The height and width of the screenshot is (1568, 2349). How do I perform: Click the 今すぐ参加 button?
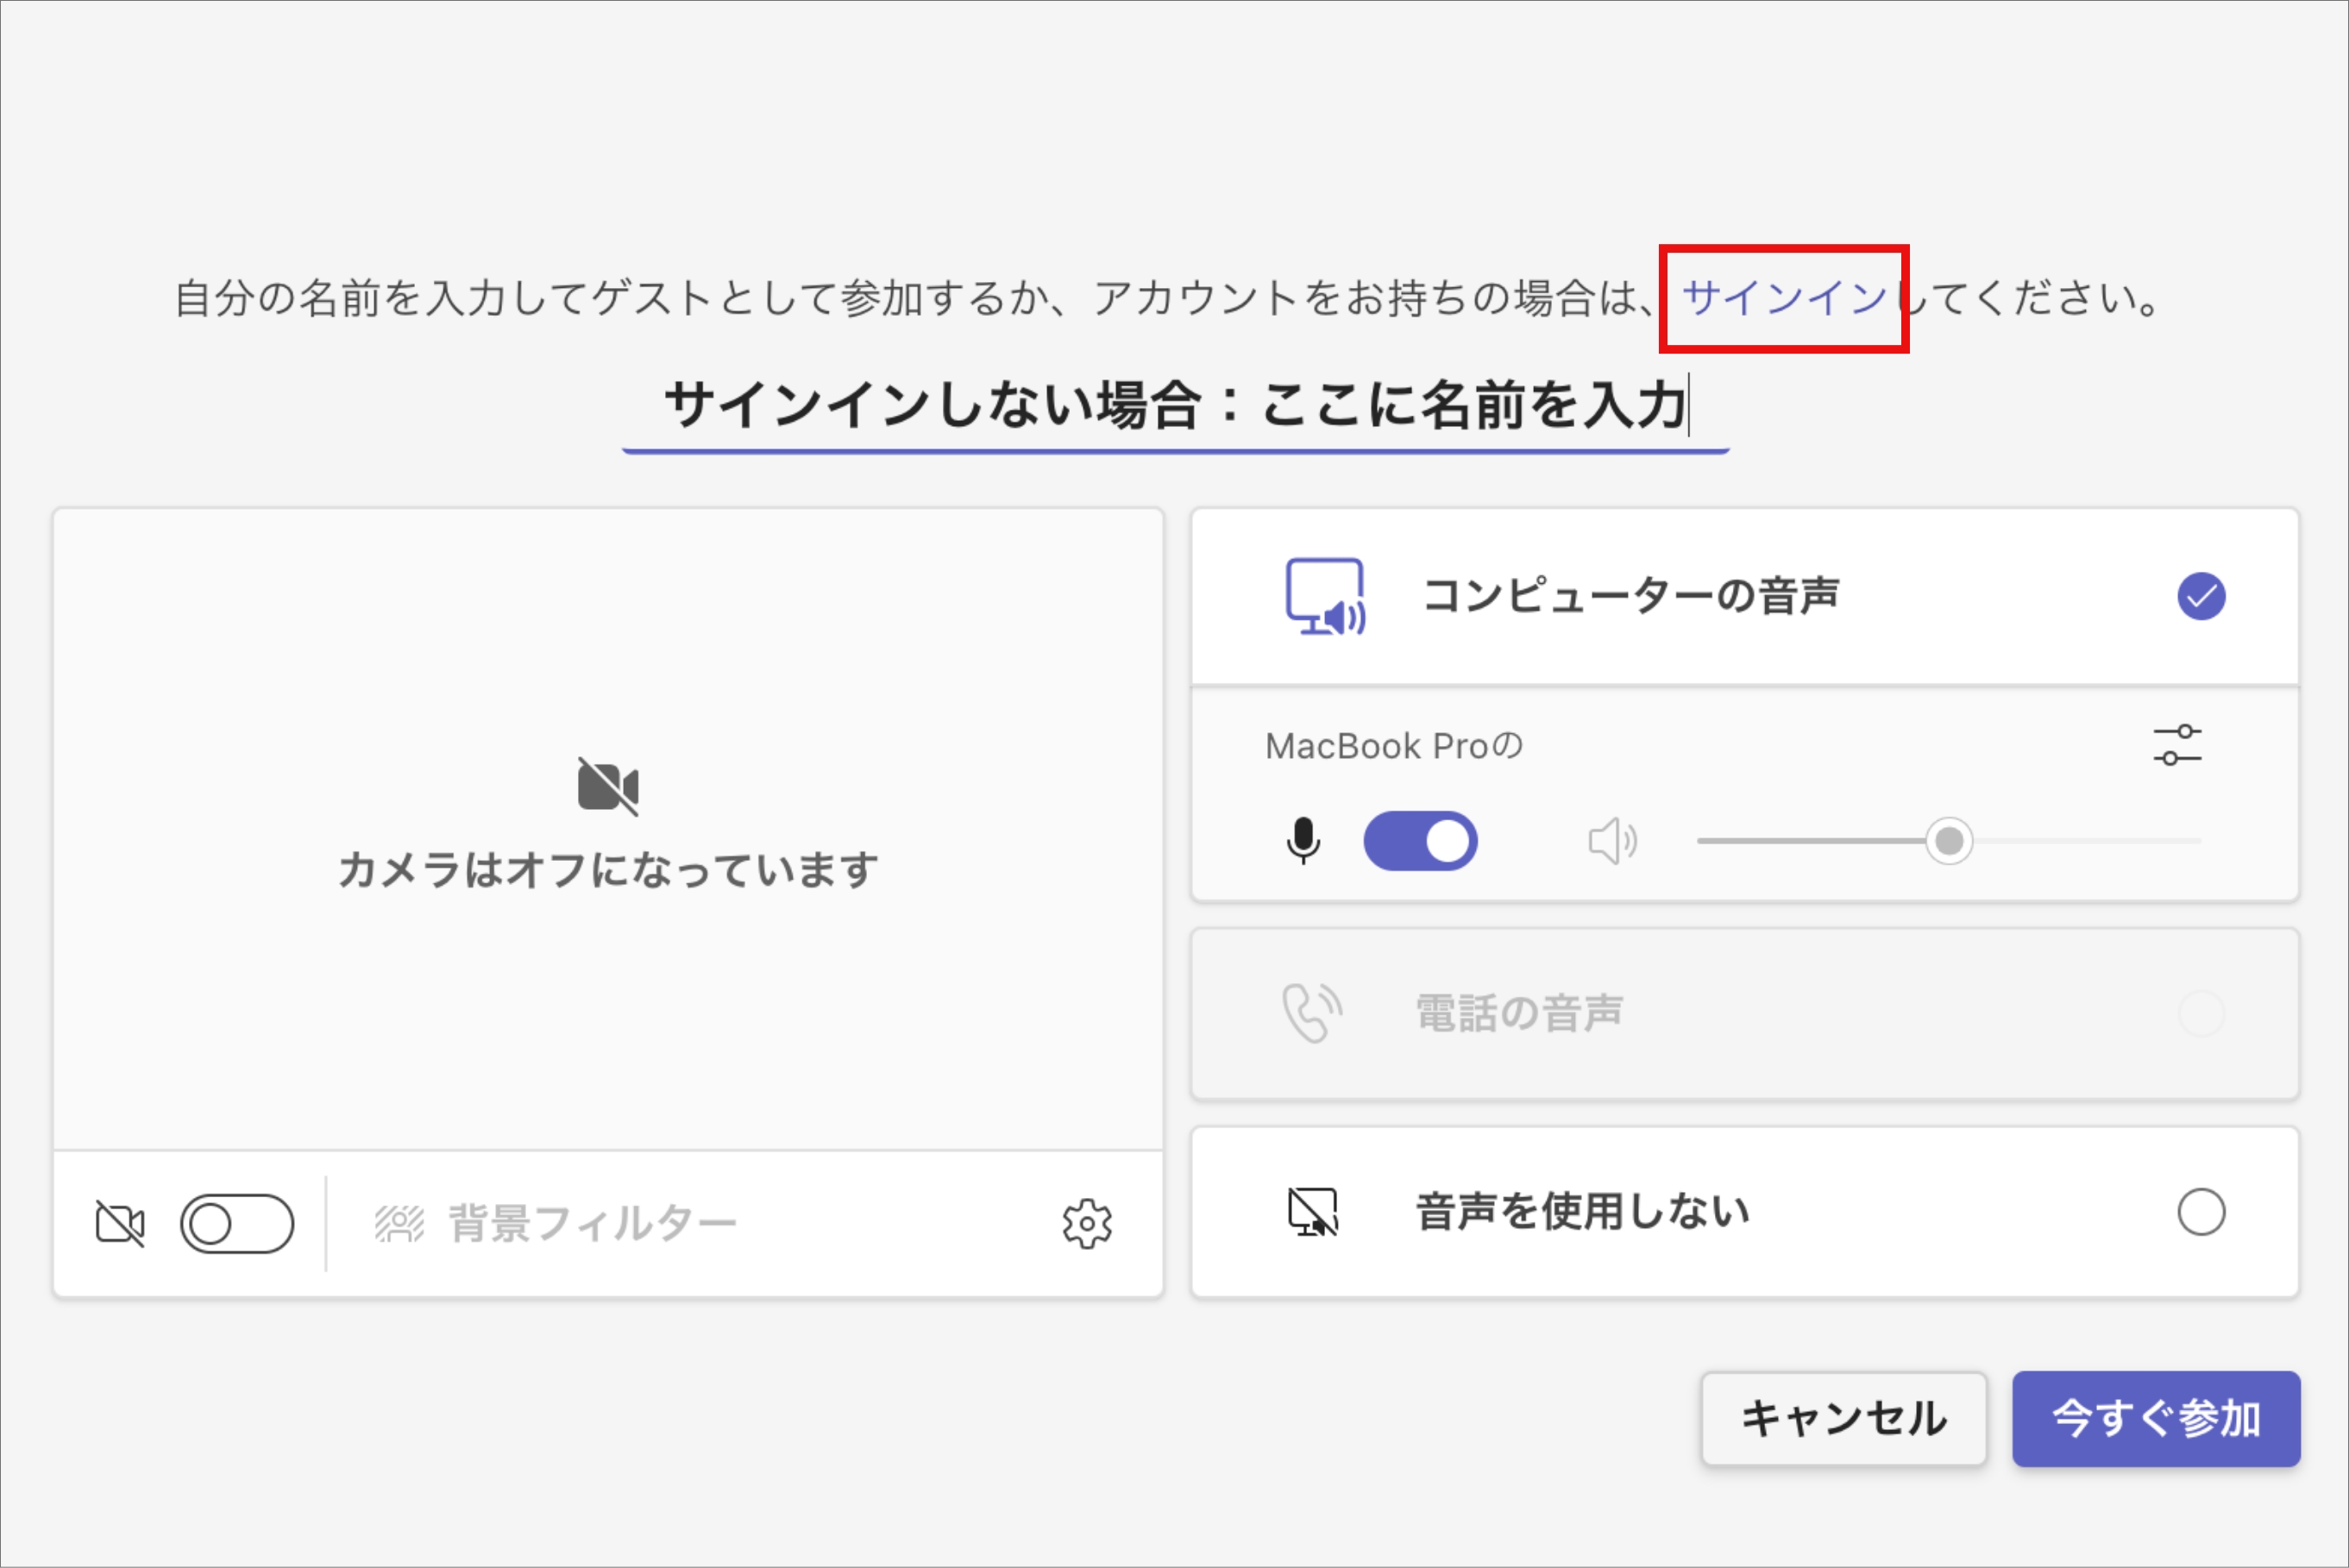pyautogui.click(x=2155, y=1418)
